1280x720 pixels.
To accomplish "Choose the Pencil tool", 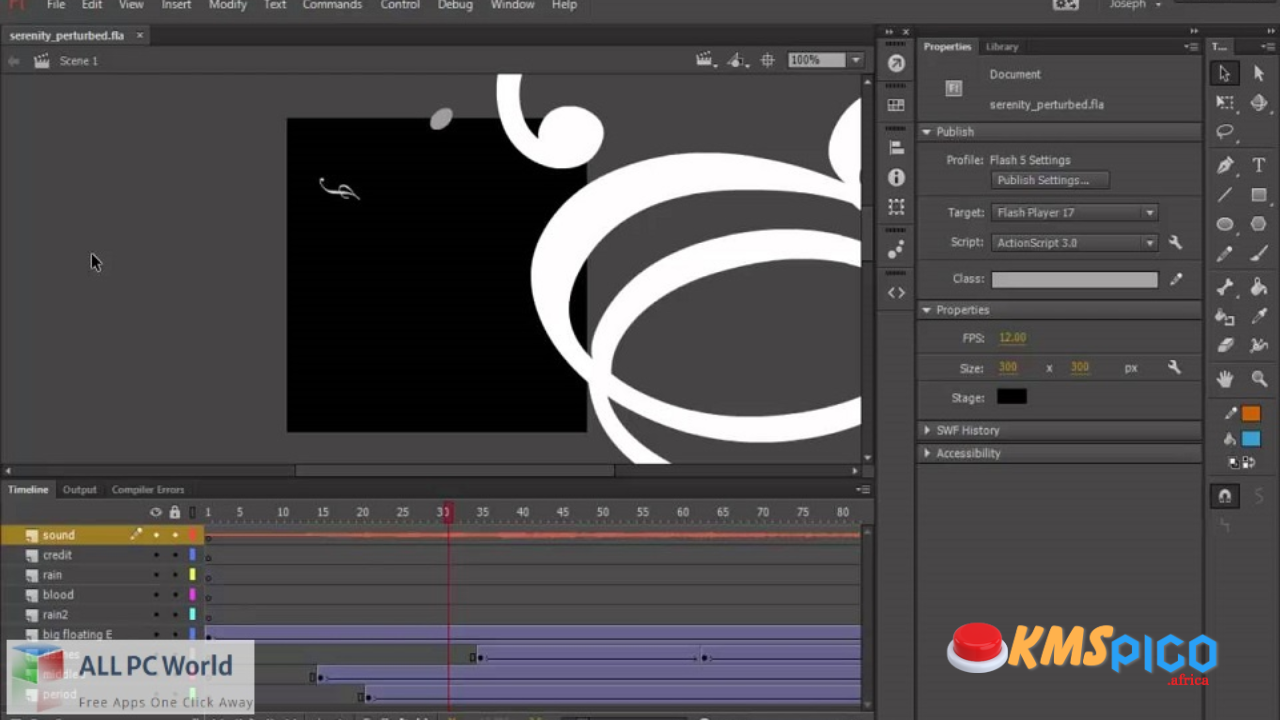I will pyautogui.click(x=1225, y=255).
